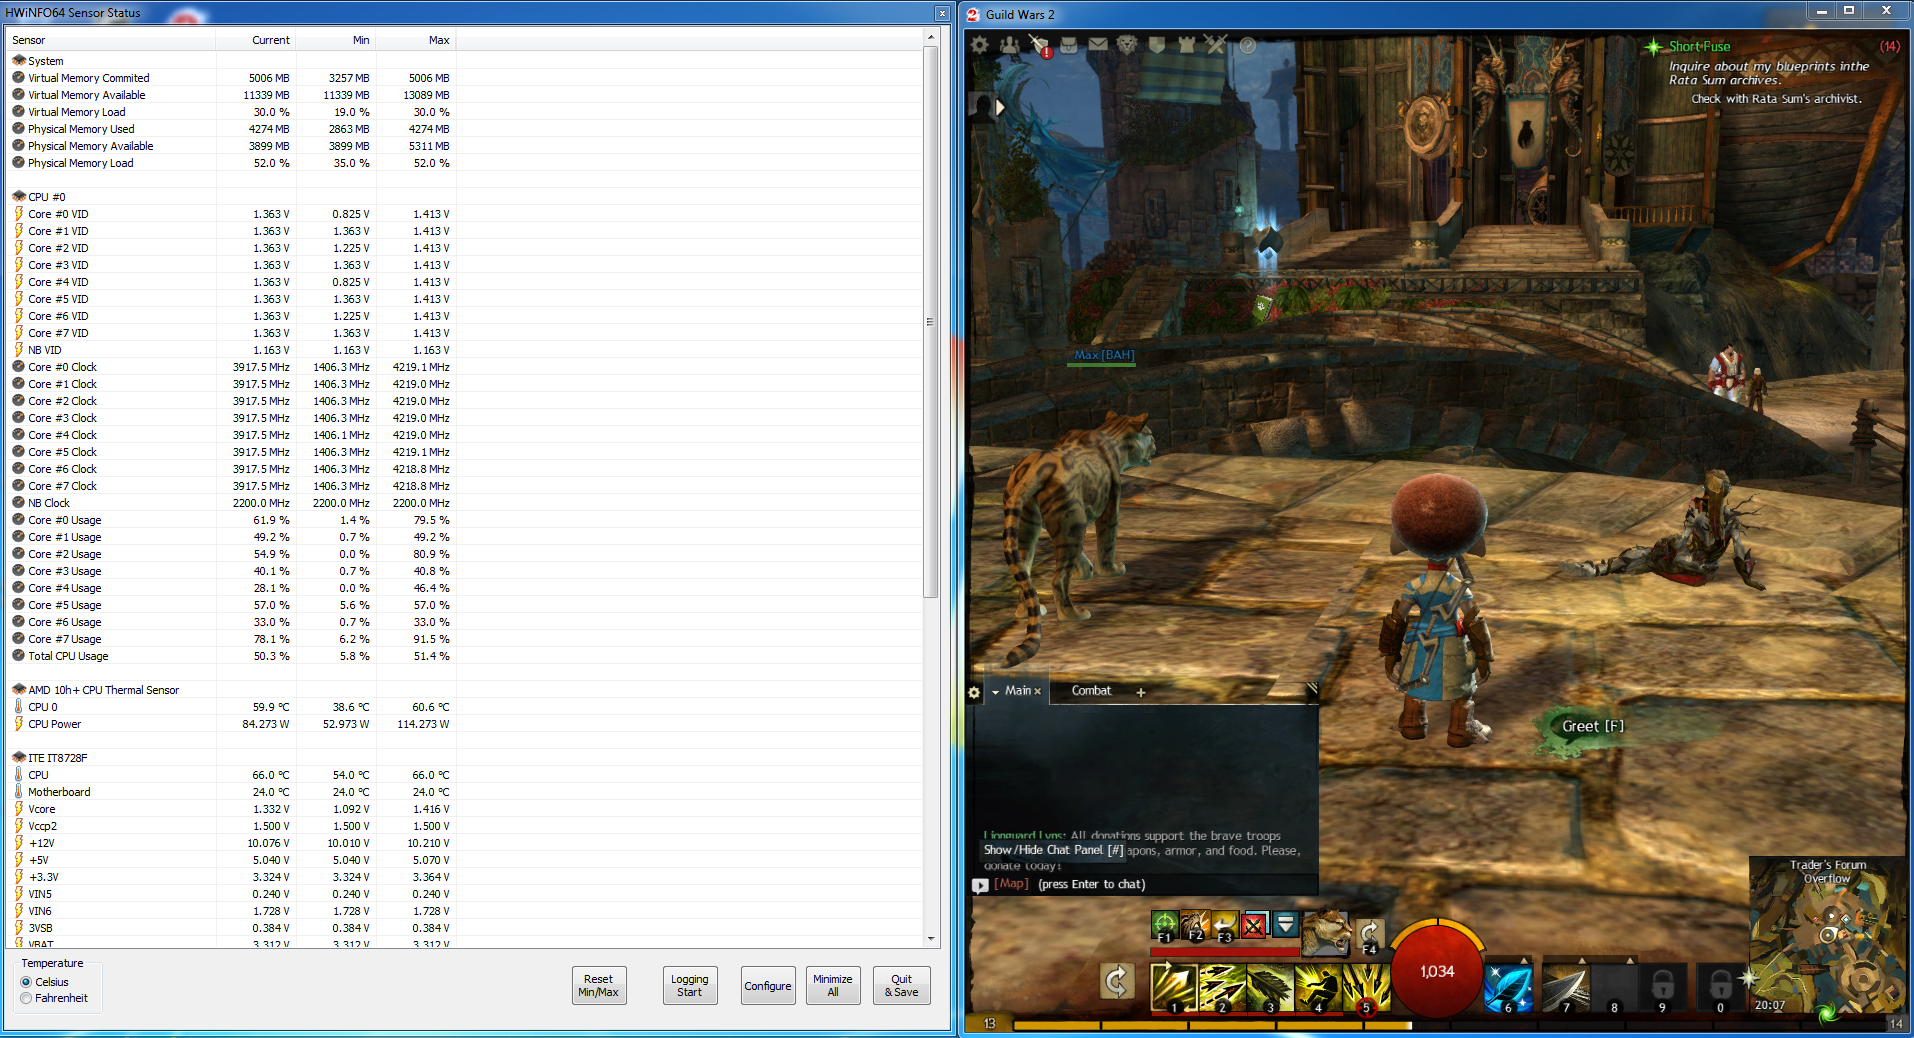Open the Main chat tab dropdown arrow

coord(995,692)
